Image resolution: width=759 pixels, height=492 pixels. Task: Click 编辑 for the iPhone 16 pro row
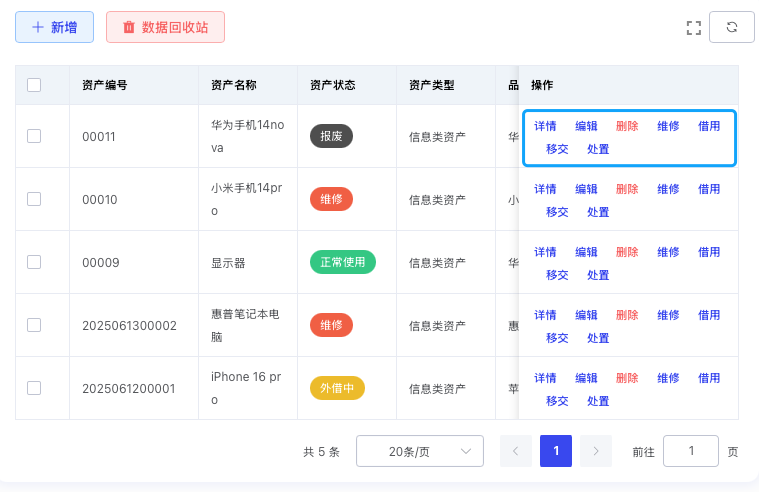(x=586, y=378)
